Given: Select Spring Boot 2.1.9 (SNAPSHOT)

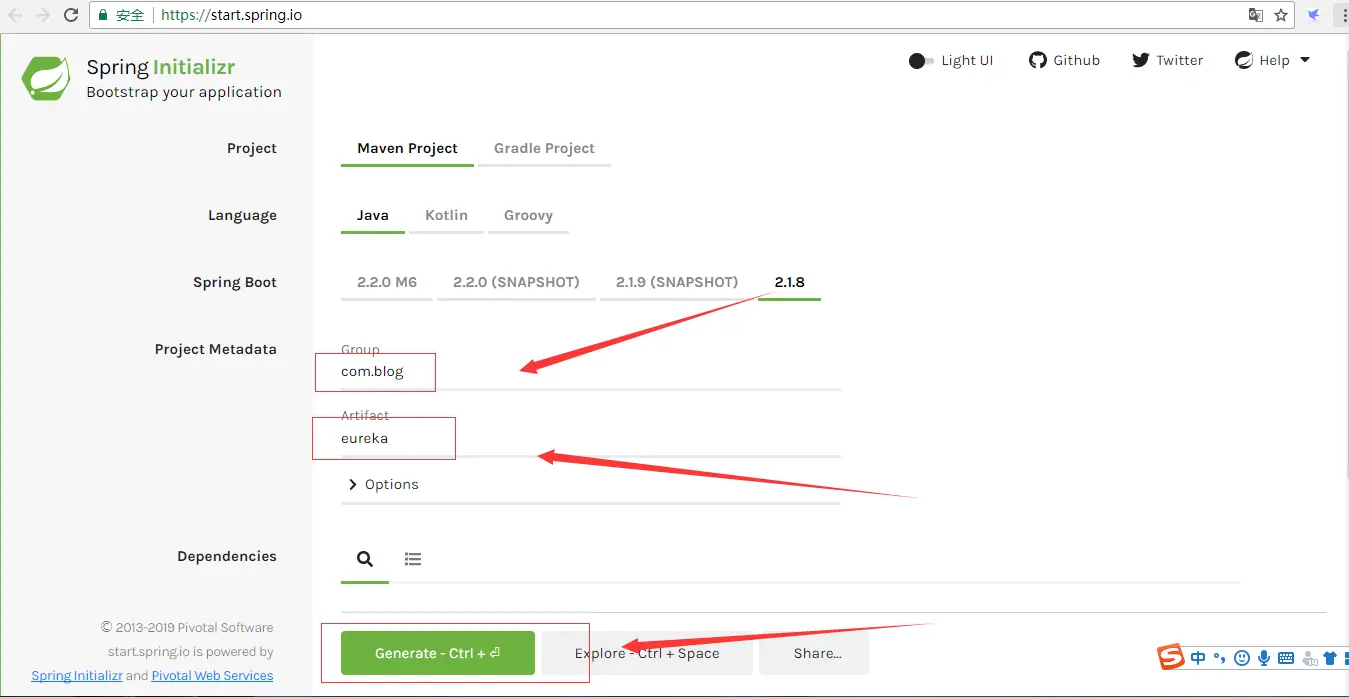Looking at the screenshot, I should pos(677,282).
